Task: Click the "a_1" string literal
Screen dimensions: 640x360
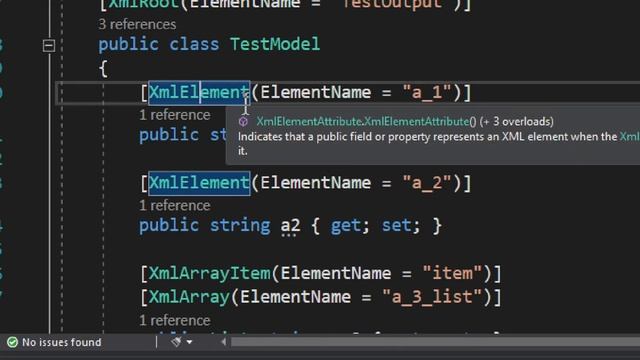Action: pos(427,92)
